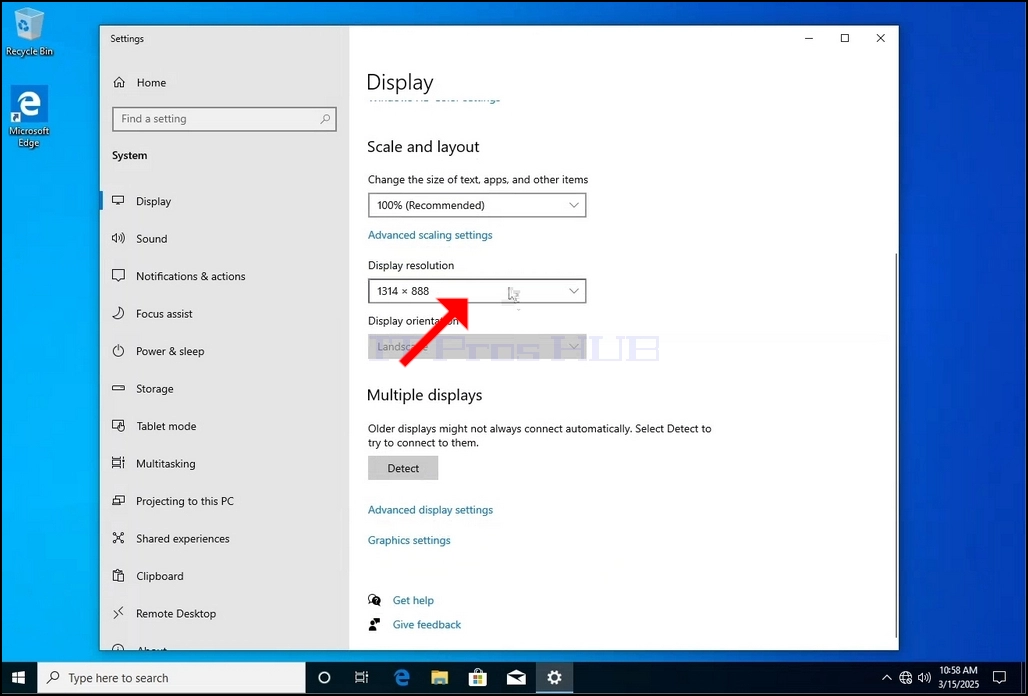Viewport: 1028px width, 696px height.
Task: Open Advanced scaling settings link
Action: point(429,235)
